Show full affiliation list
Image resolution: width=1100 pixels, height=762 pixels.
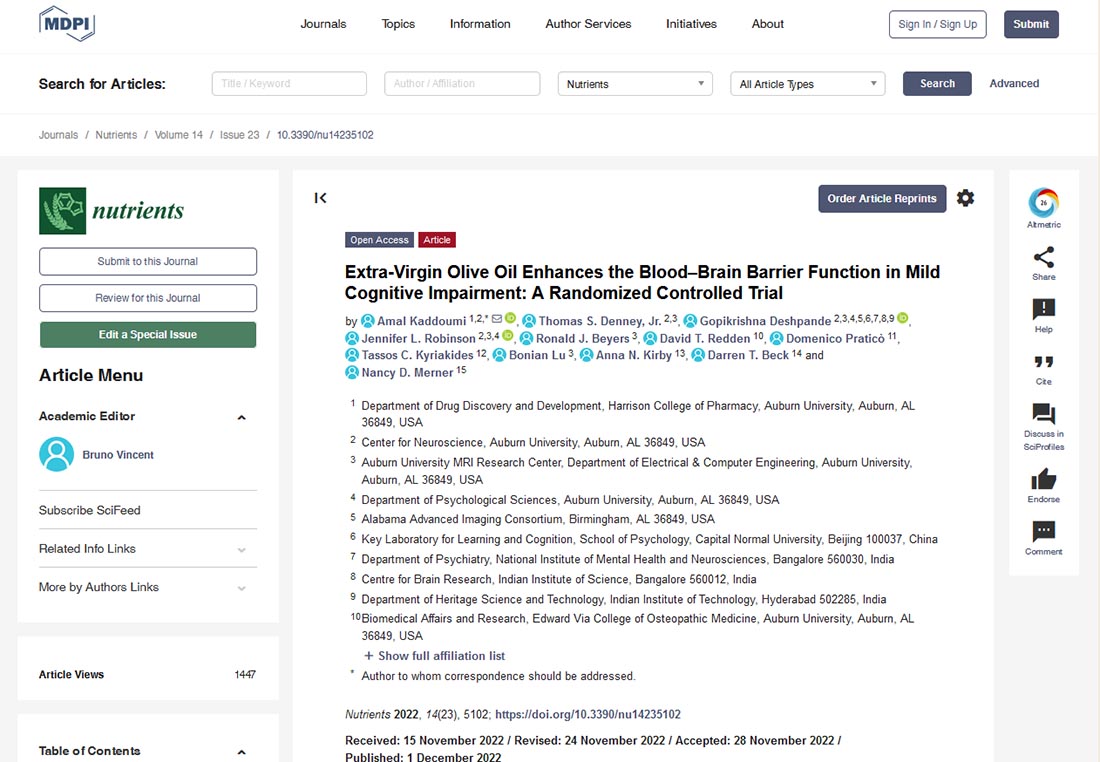point(434,656)
